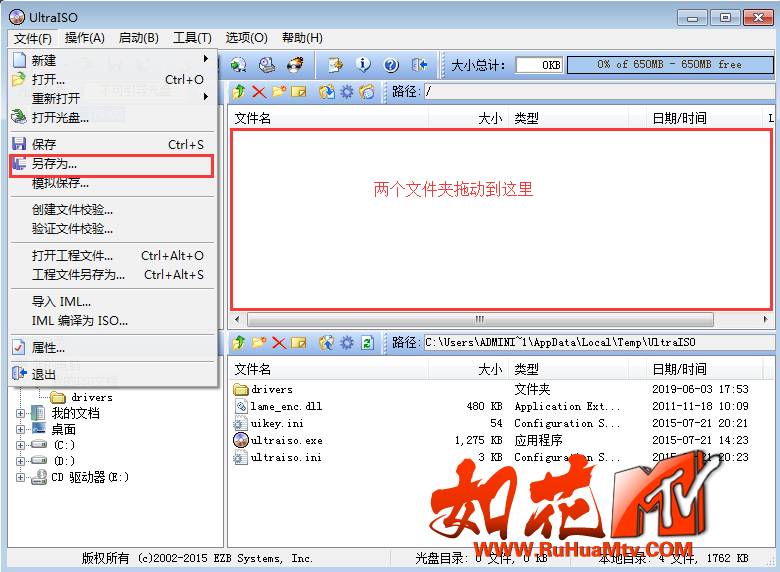The image size is (780, 572).
Task: Choose 模拟保存... menu entry
Action: click(x=112, y=183)
